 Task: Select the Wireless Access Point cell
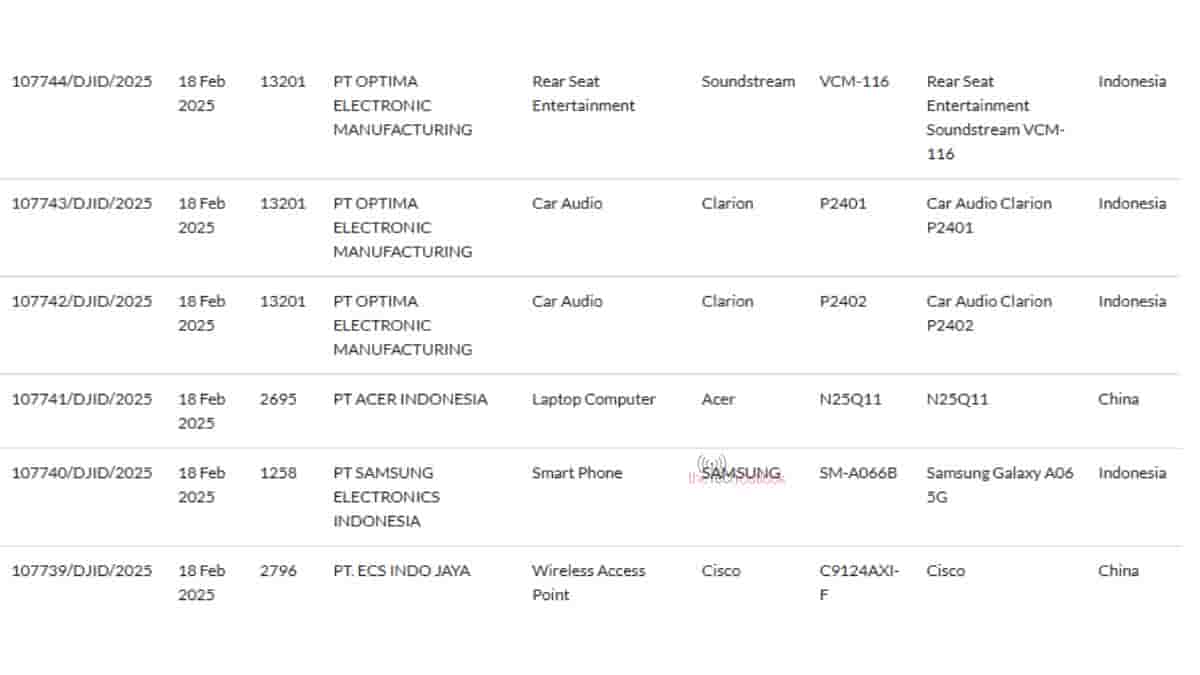[588, 583]
